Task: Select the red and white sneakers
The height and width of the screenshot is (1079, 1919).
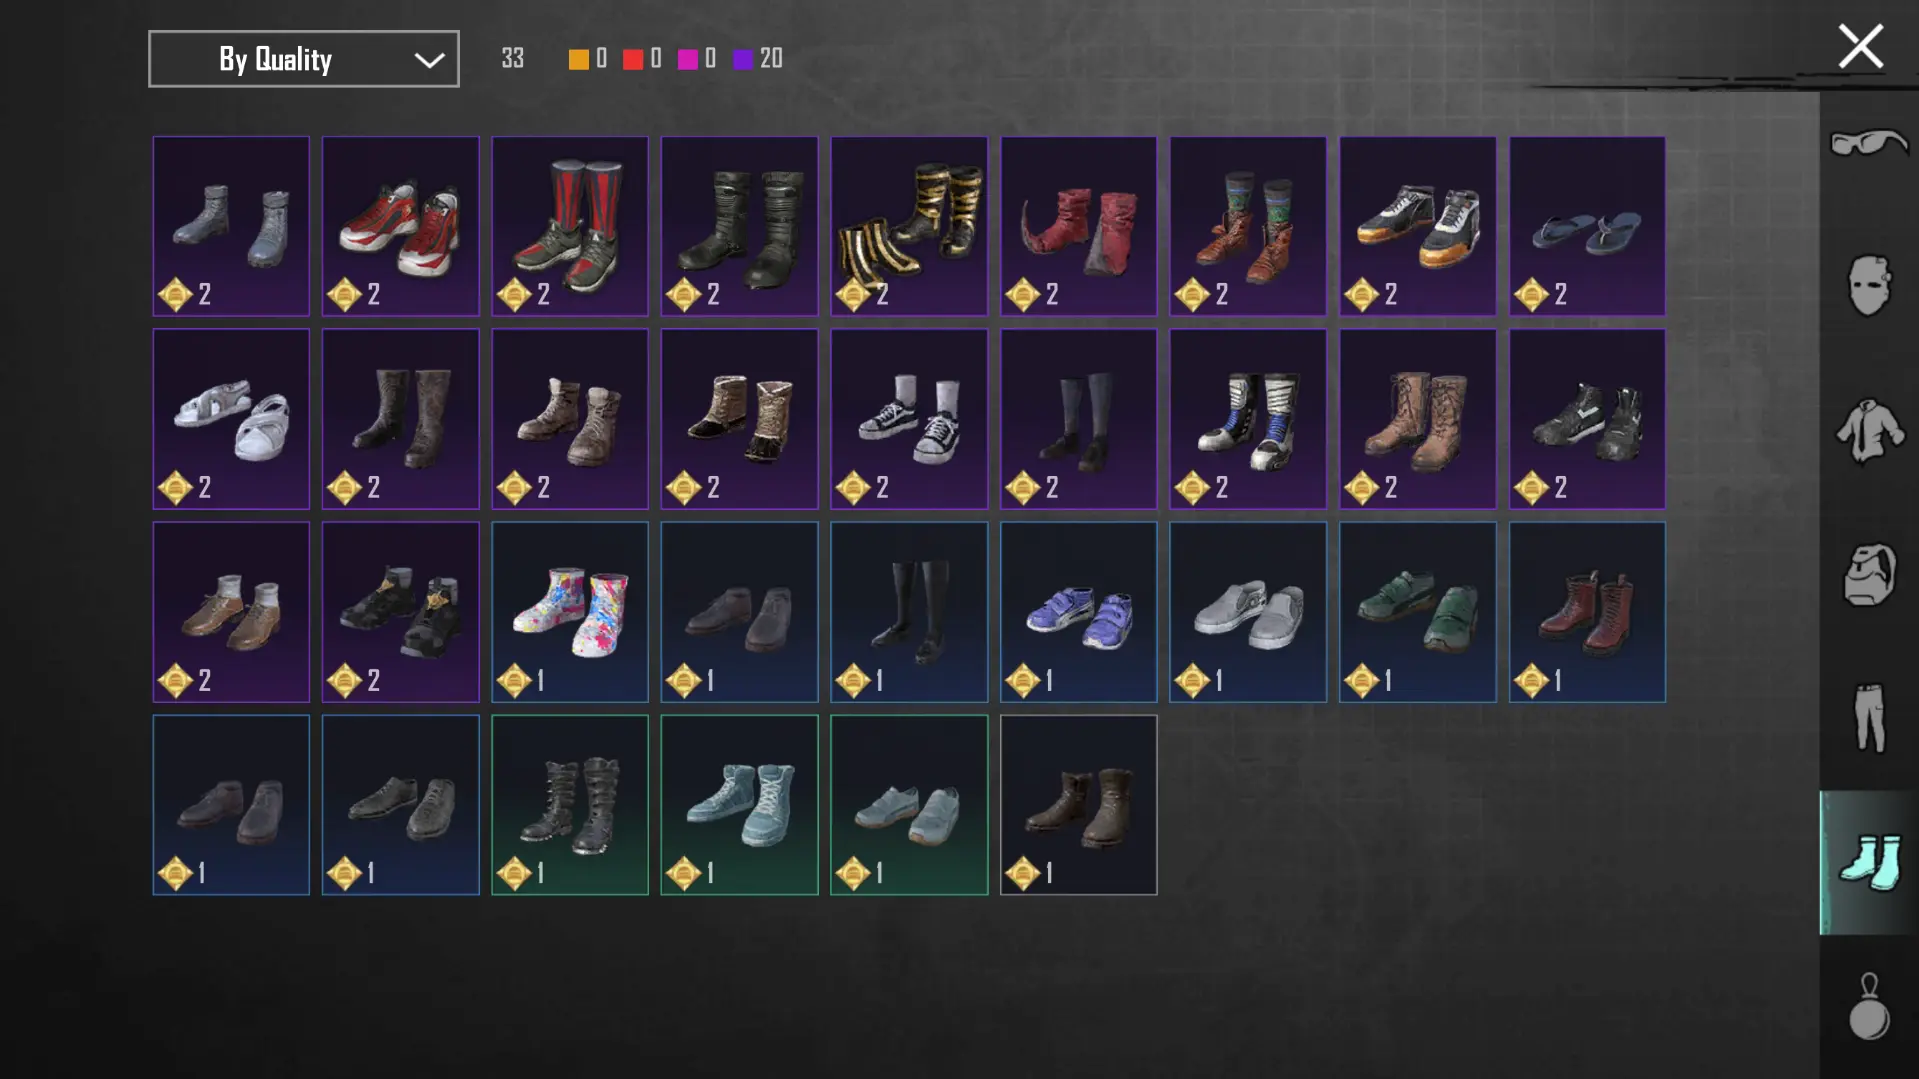Action: [400, 226]
